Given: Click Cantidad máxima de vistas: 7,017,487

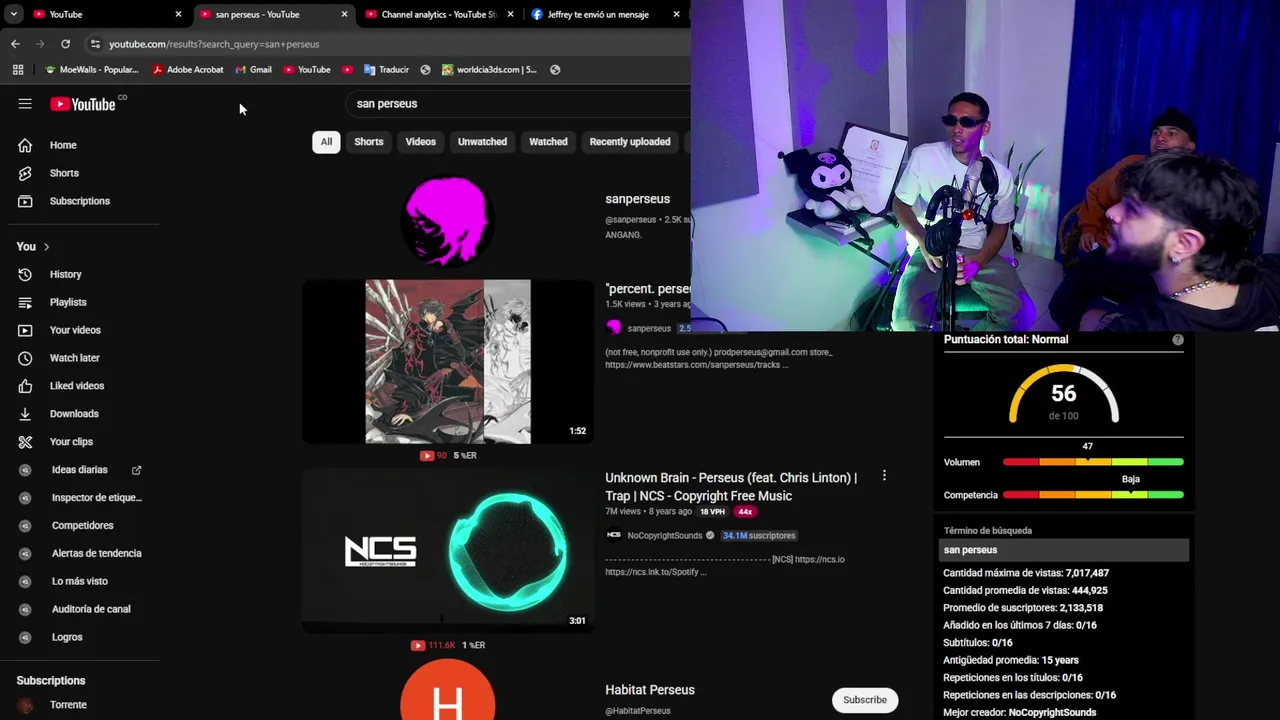Looking at the screenshot, I should [x=1026, y=573].
